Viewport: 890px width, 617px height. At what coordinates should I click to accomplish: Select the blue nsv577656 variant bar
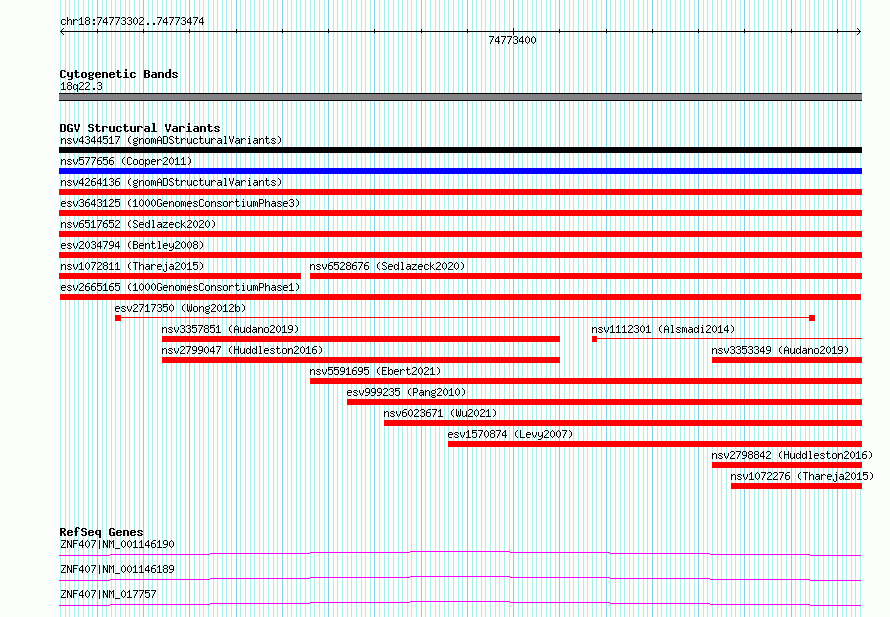coord(460,171)
